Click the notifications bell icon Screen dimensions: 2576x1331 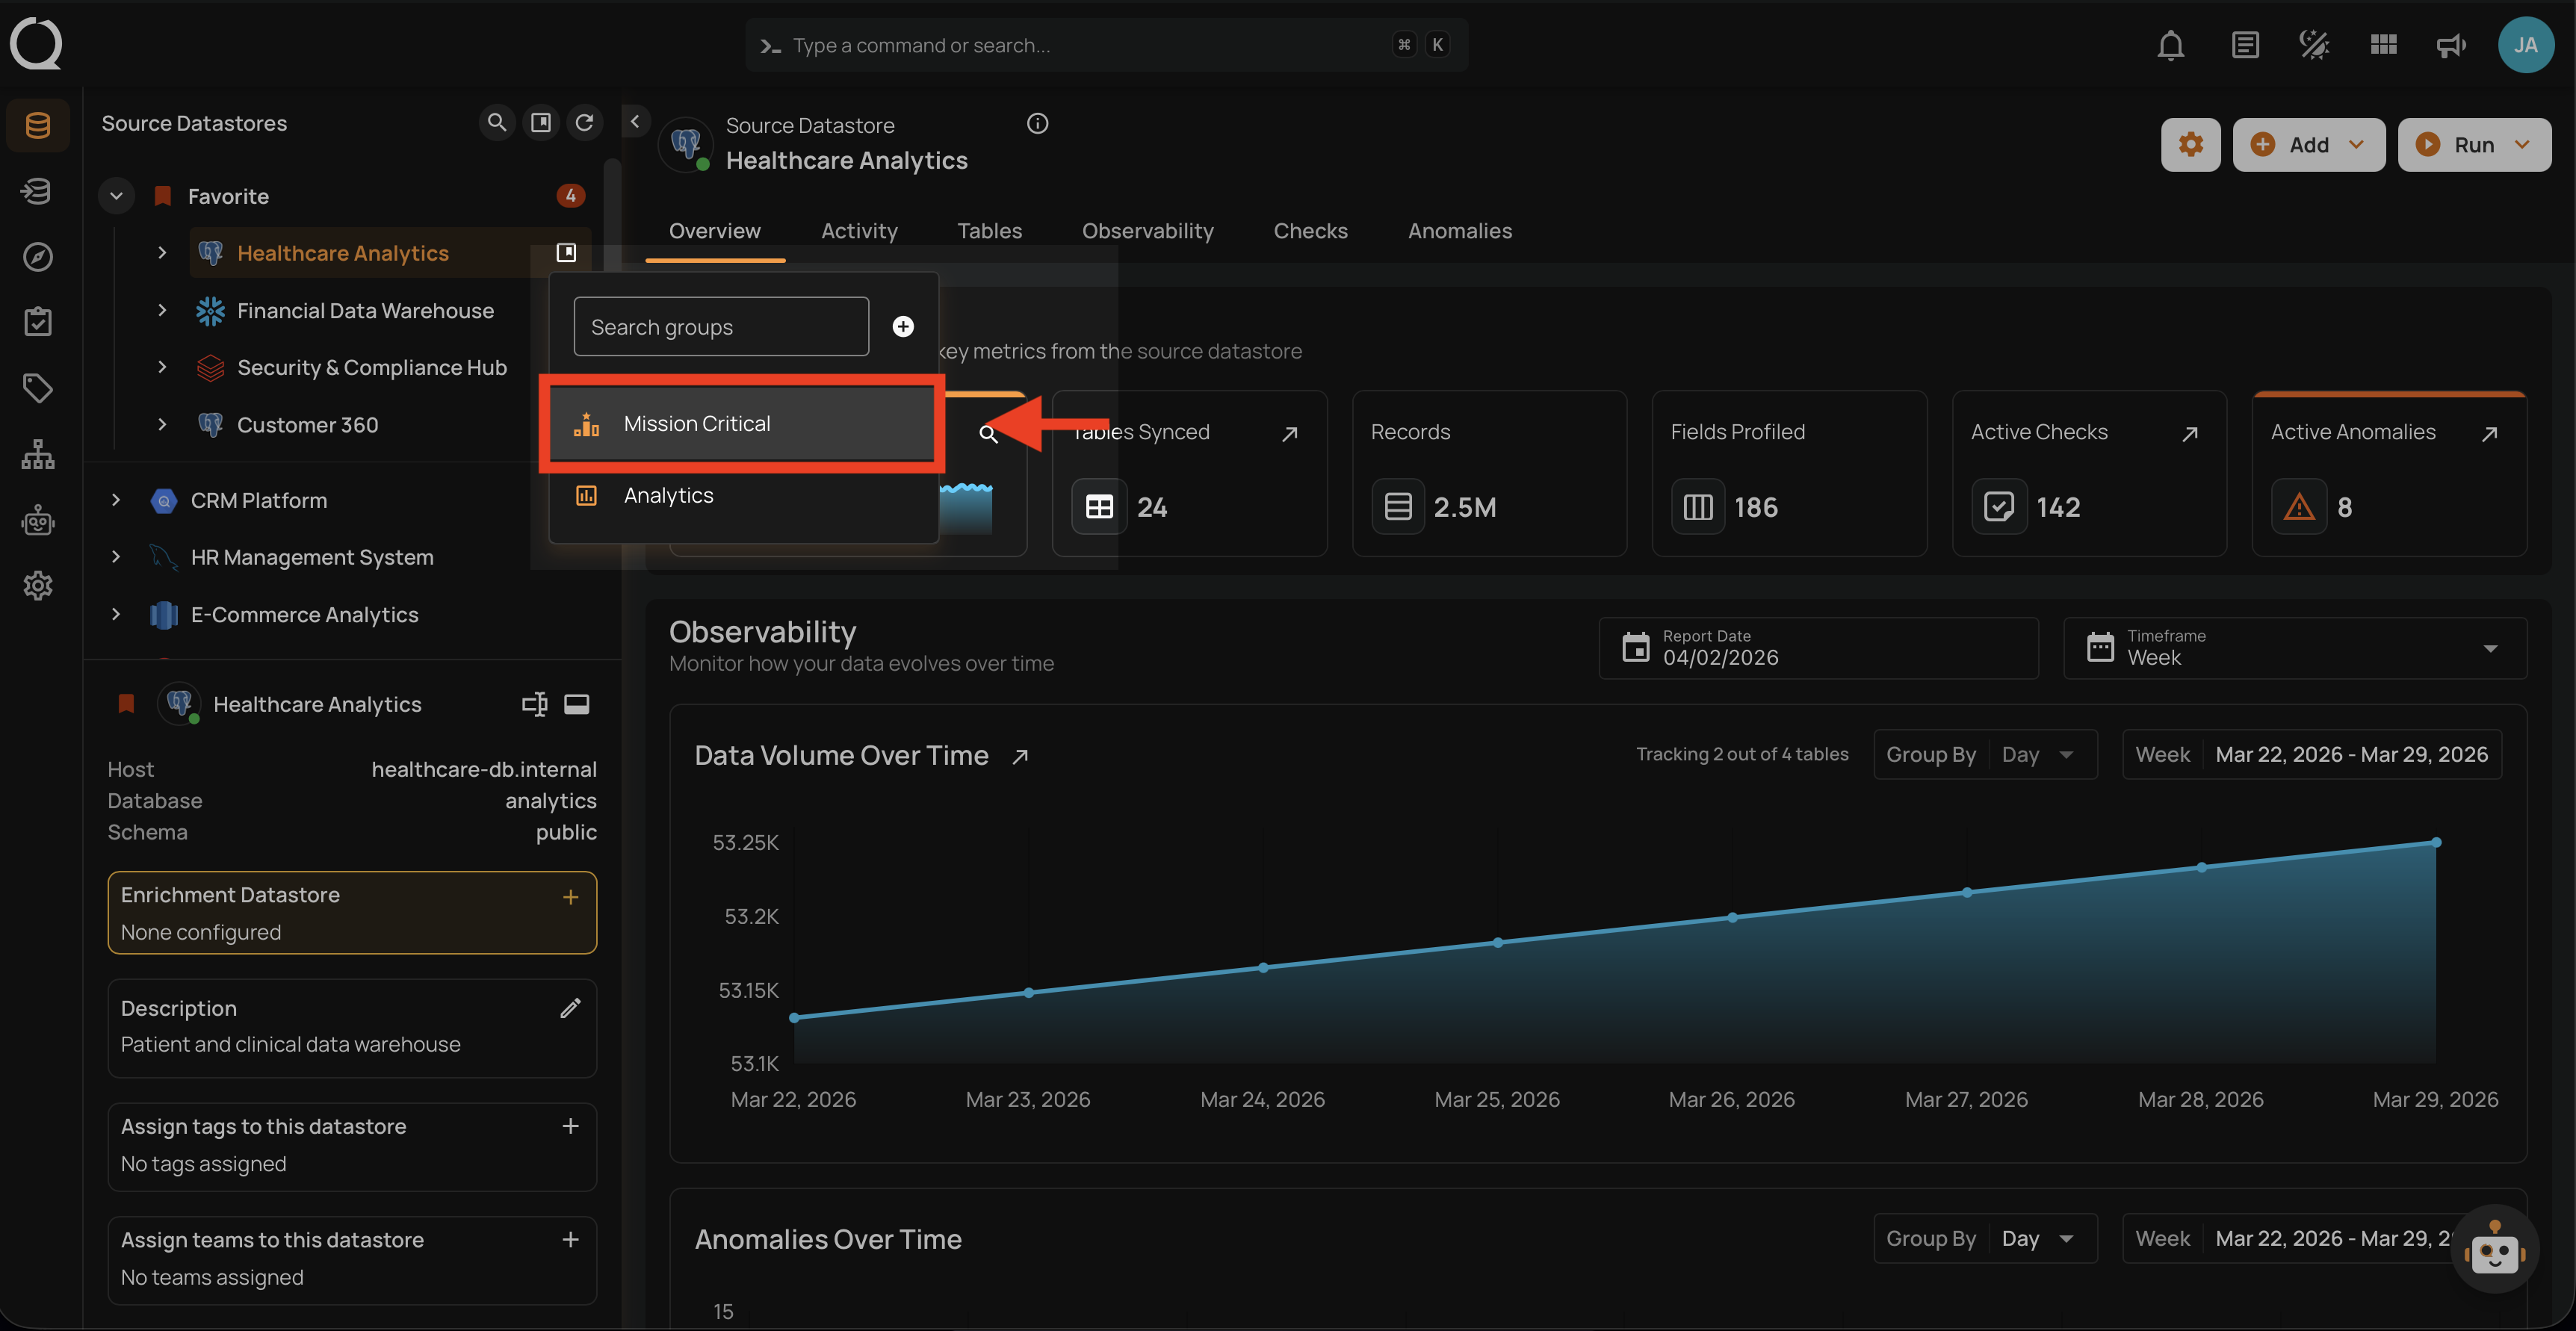coord(2170,45)
